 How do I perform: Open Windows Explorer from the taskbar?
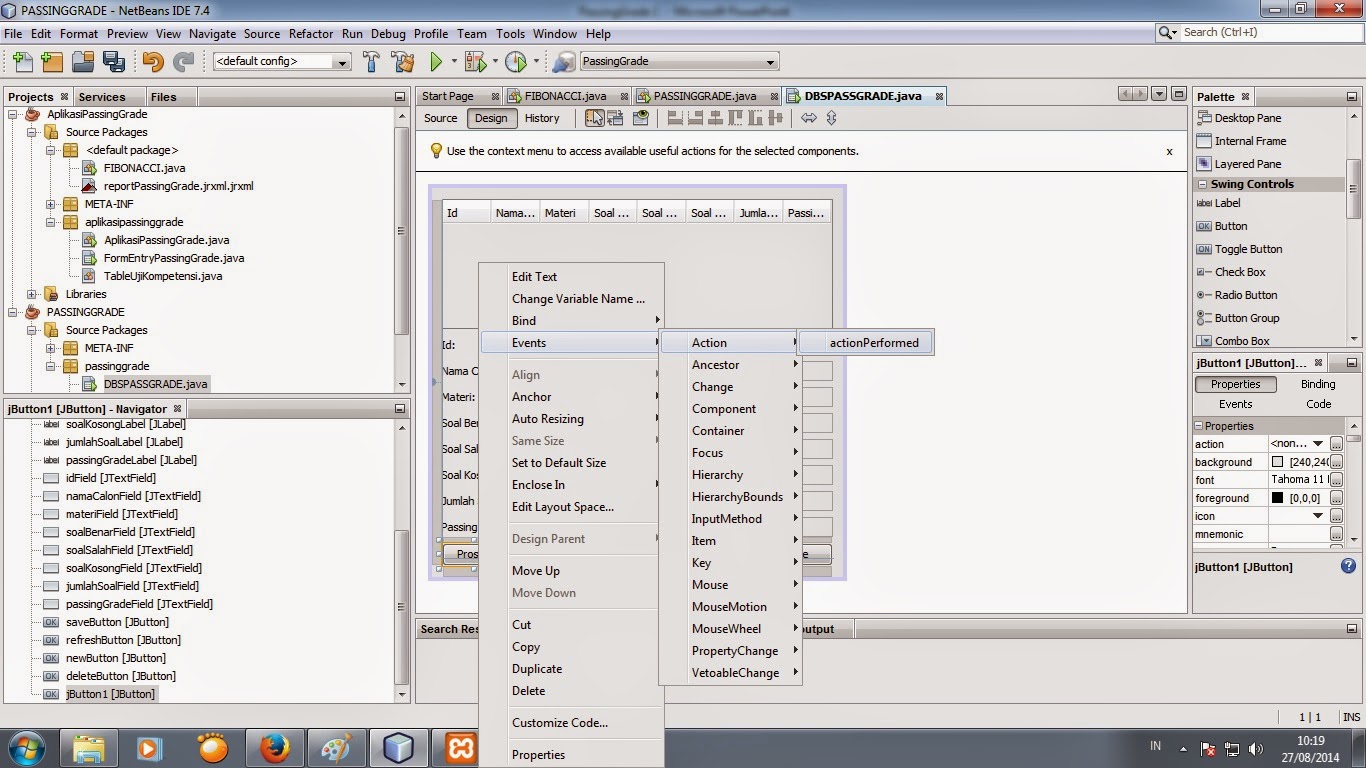click(x=88, y=747)
